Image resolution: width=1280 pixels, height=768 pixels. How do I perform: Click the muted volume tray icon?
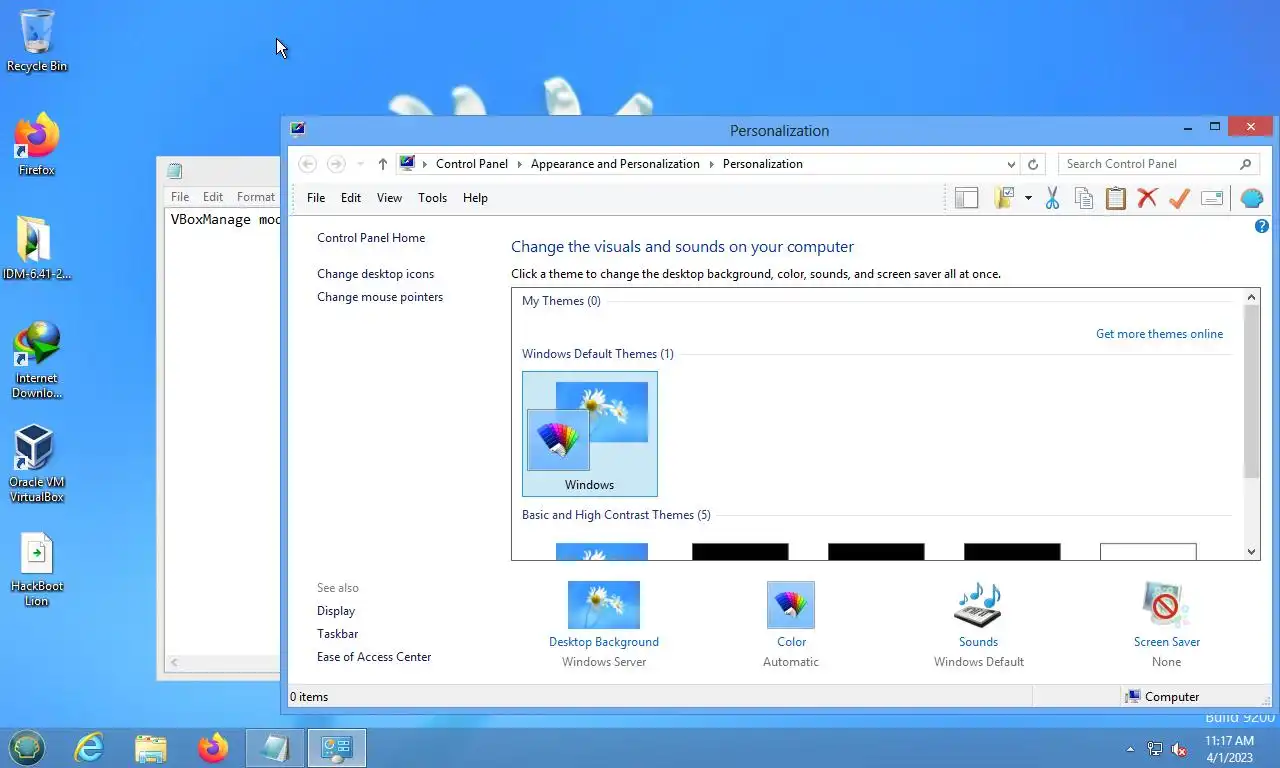click(1179, 749)
